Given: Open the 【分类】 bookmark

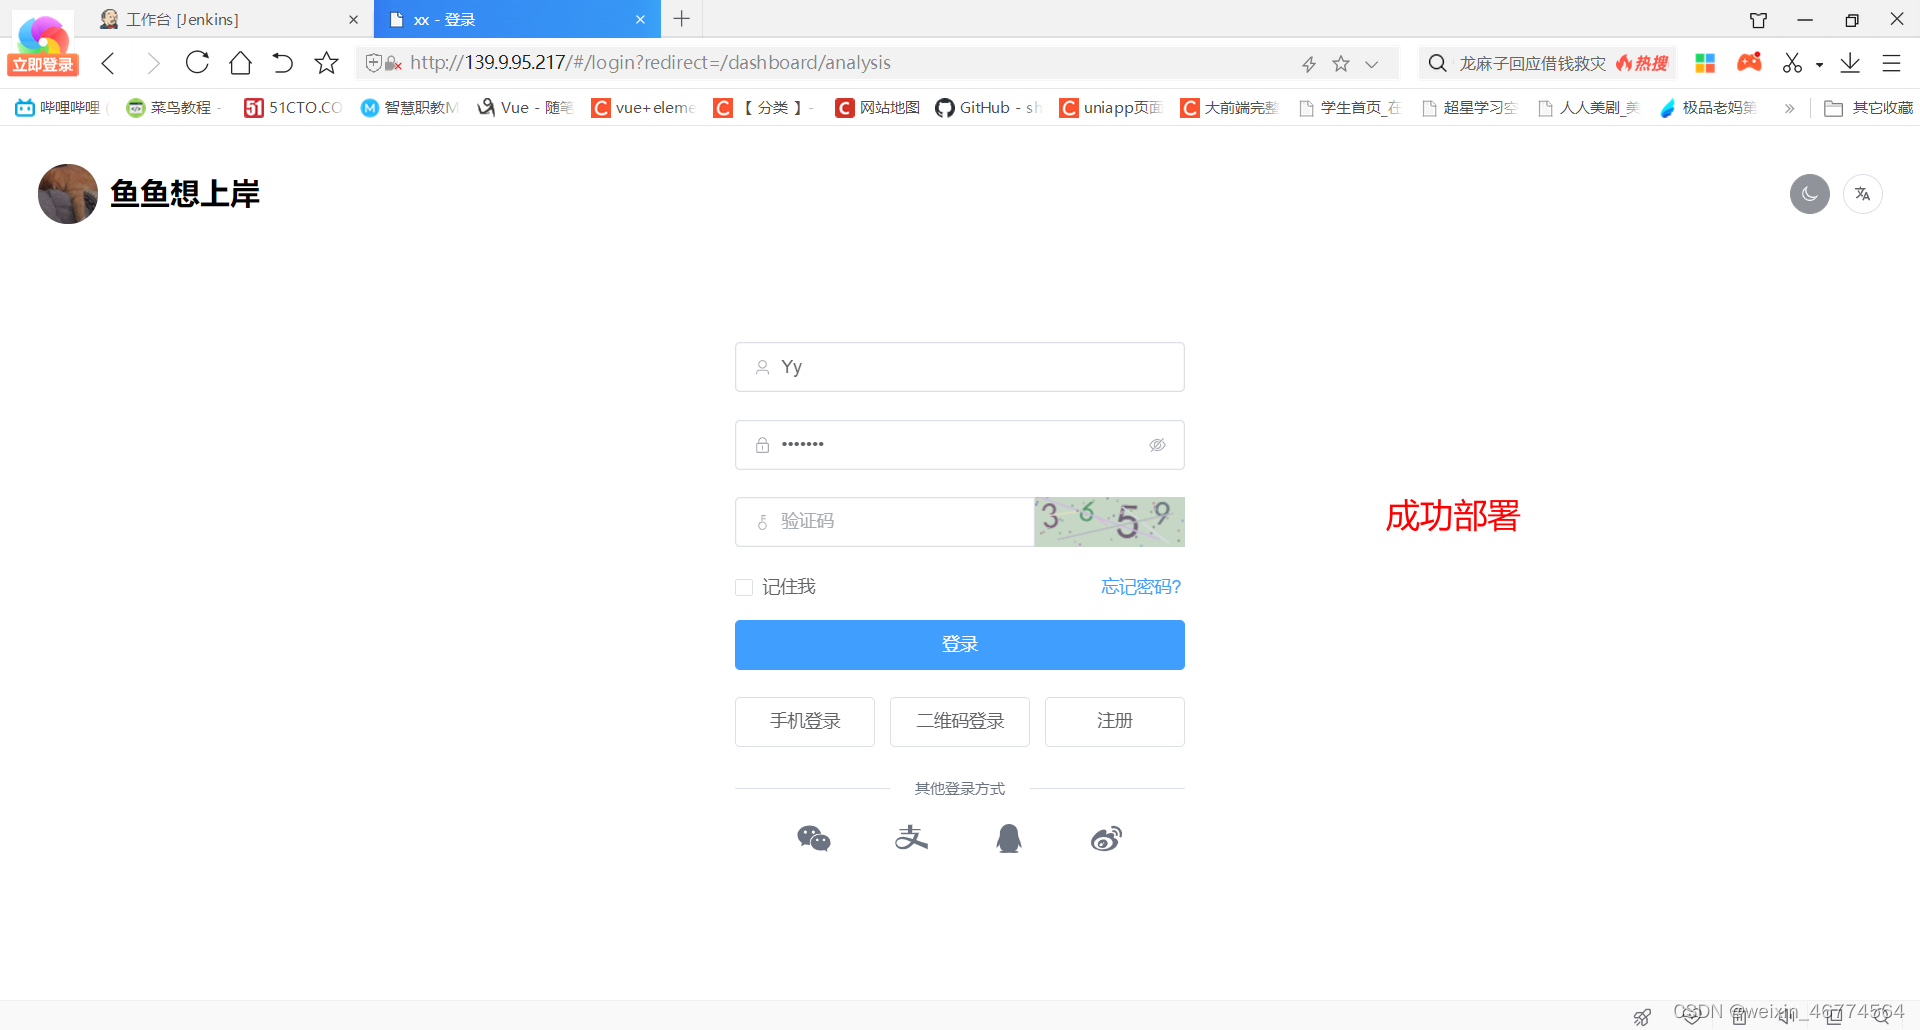Looking at the screenshot, I should coord(763,107).
